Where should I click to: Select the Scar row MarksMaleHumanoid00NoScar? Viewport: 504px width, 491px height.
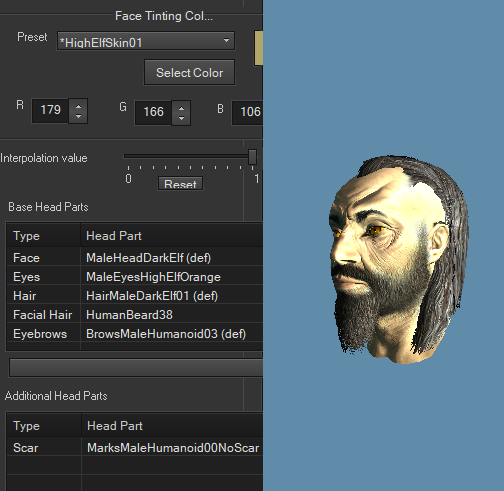[x=135, y=448]
